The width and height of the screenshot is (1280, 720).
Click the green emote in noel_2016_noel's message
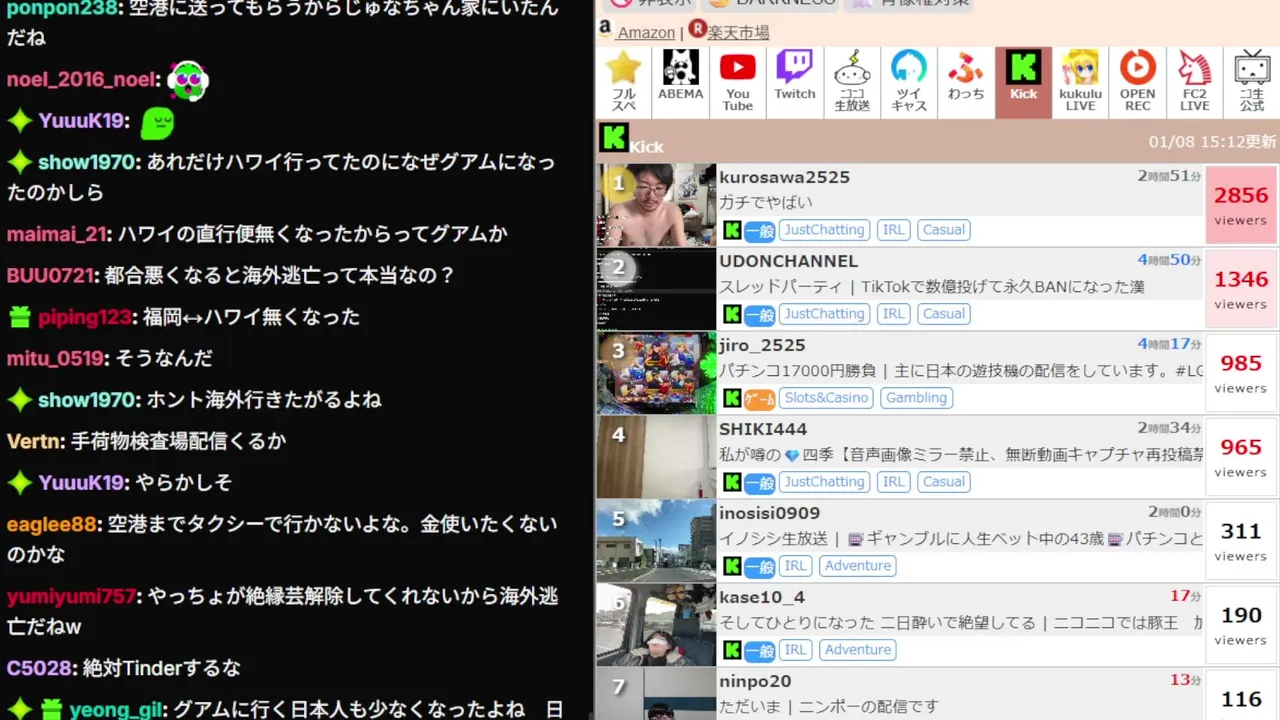coord(188,81)
